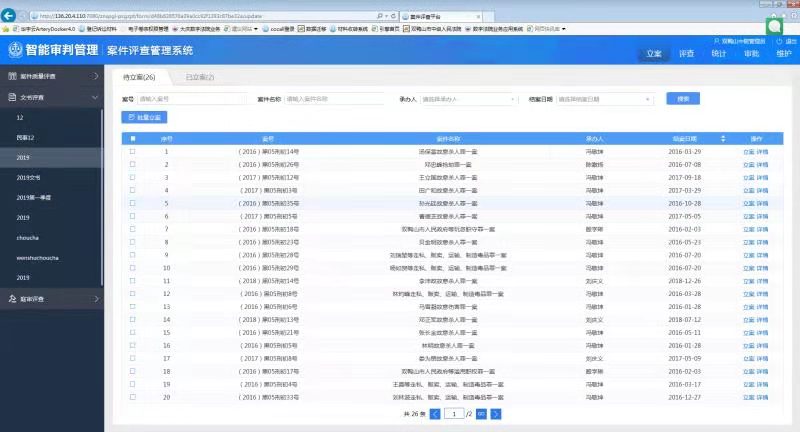
Task: Click the 庭审评查 sidebar icon
Action: click(x=11, y=298)
